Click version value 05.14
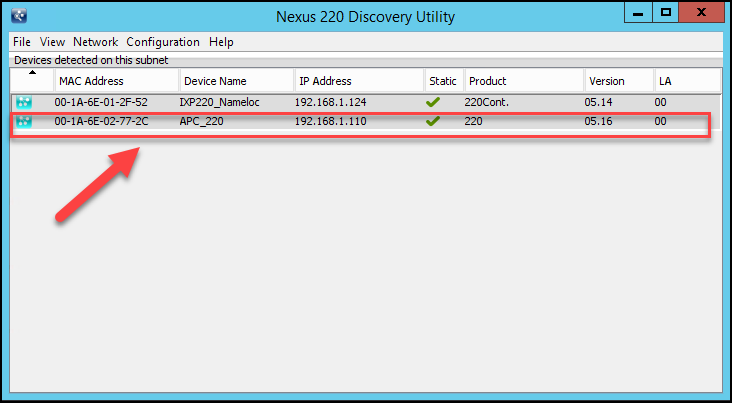 pos(598,102)
